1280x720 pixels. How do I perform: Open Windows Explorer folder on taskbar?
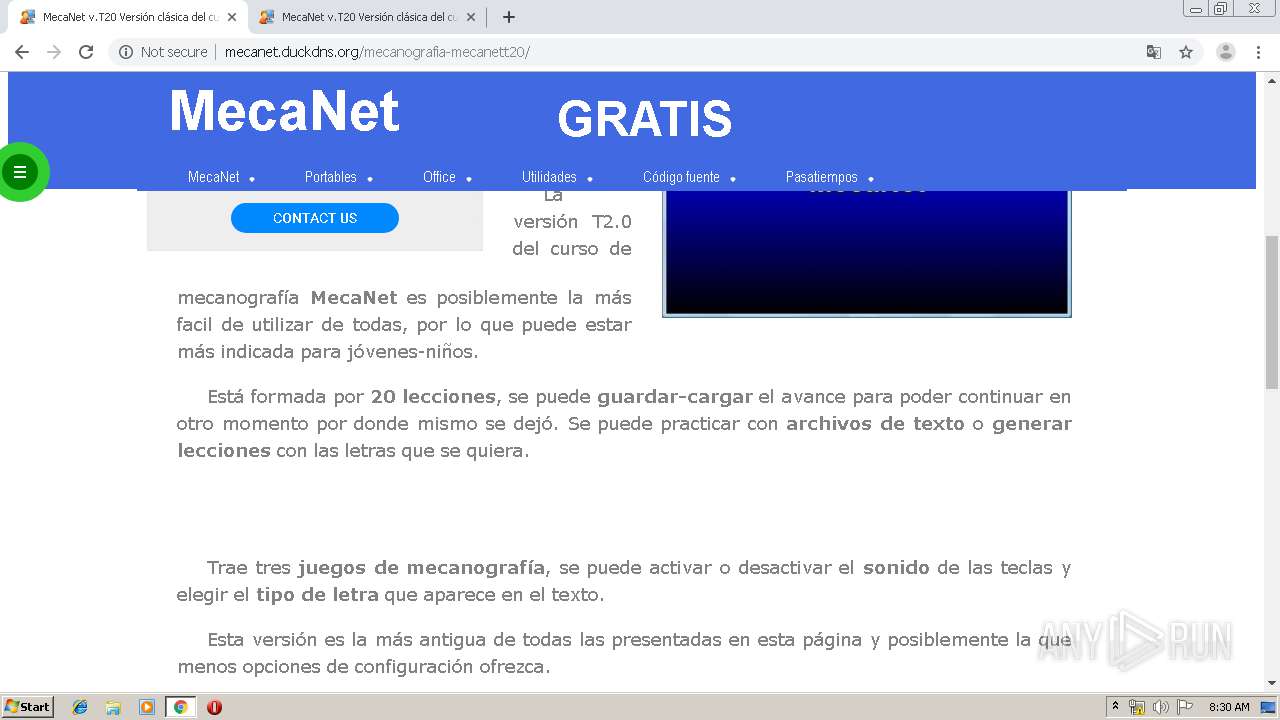point(113,707)
